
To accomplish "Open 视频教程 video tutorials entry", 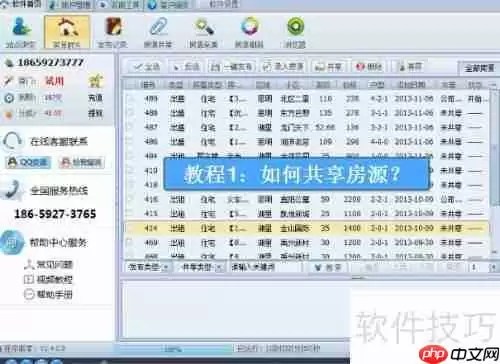I will 49,279.
